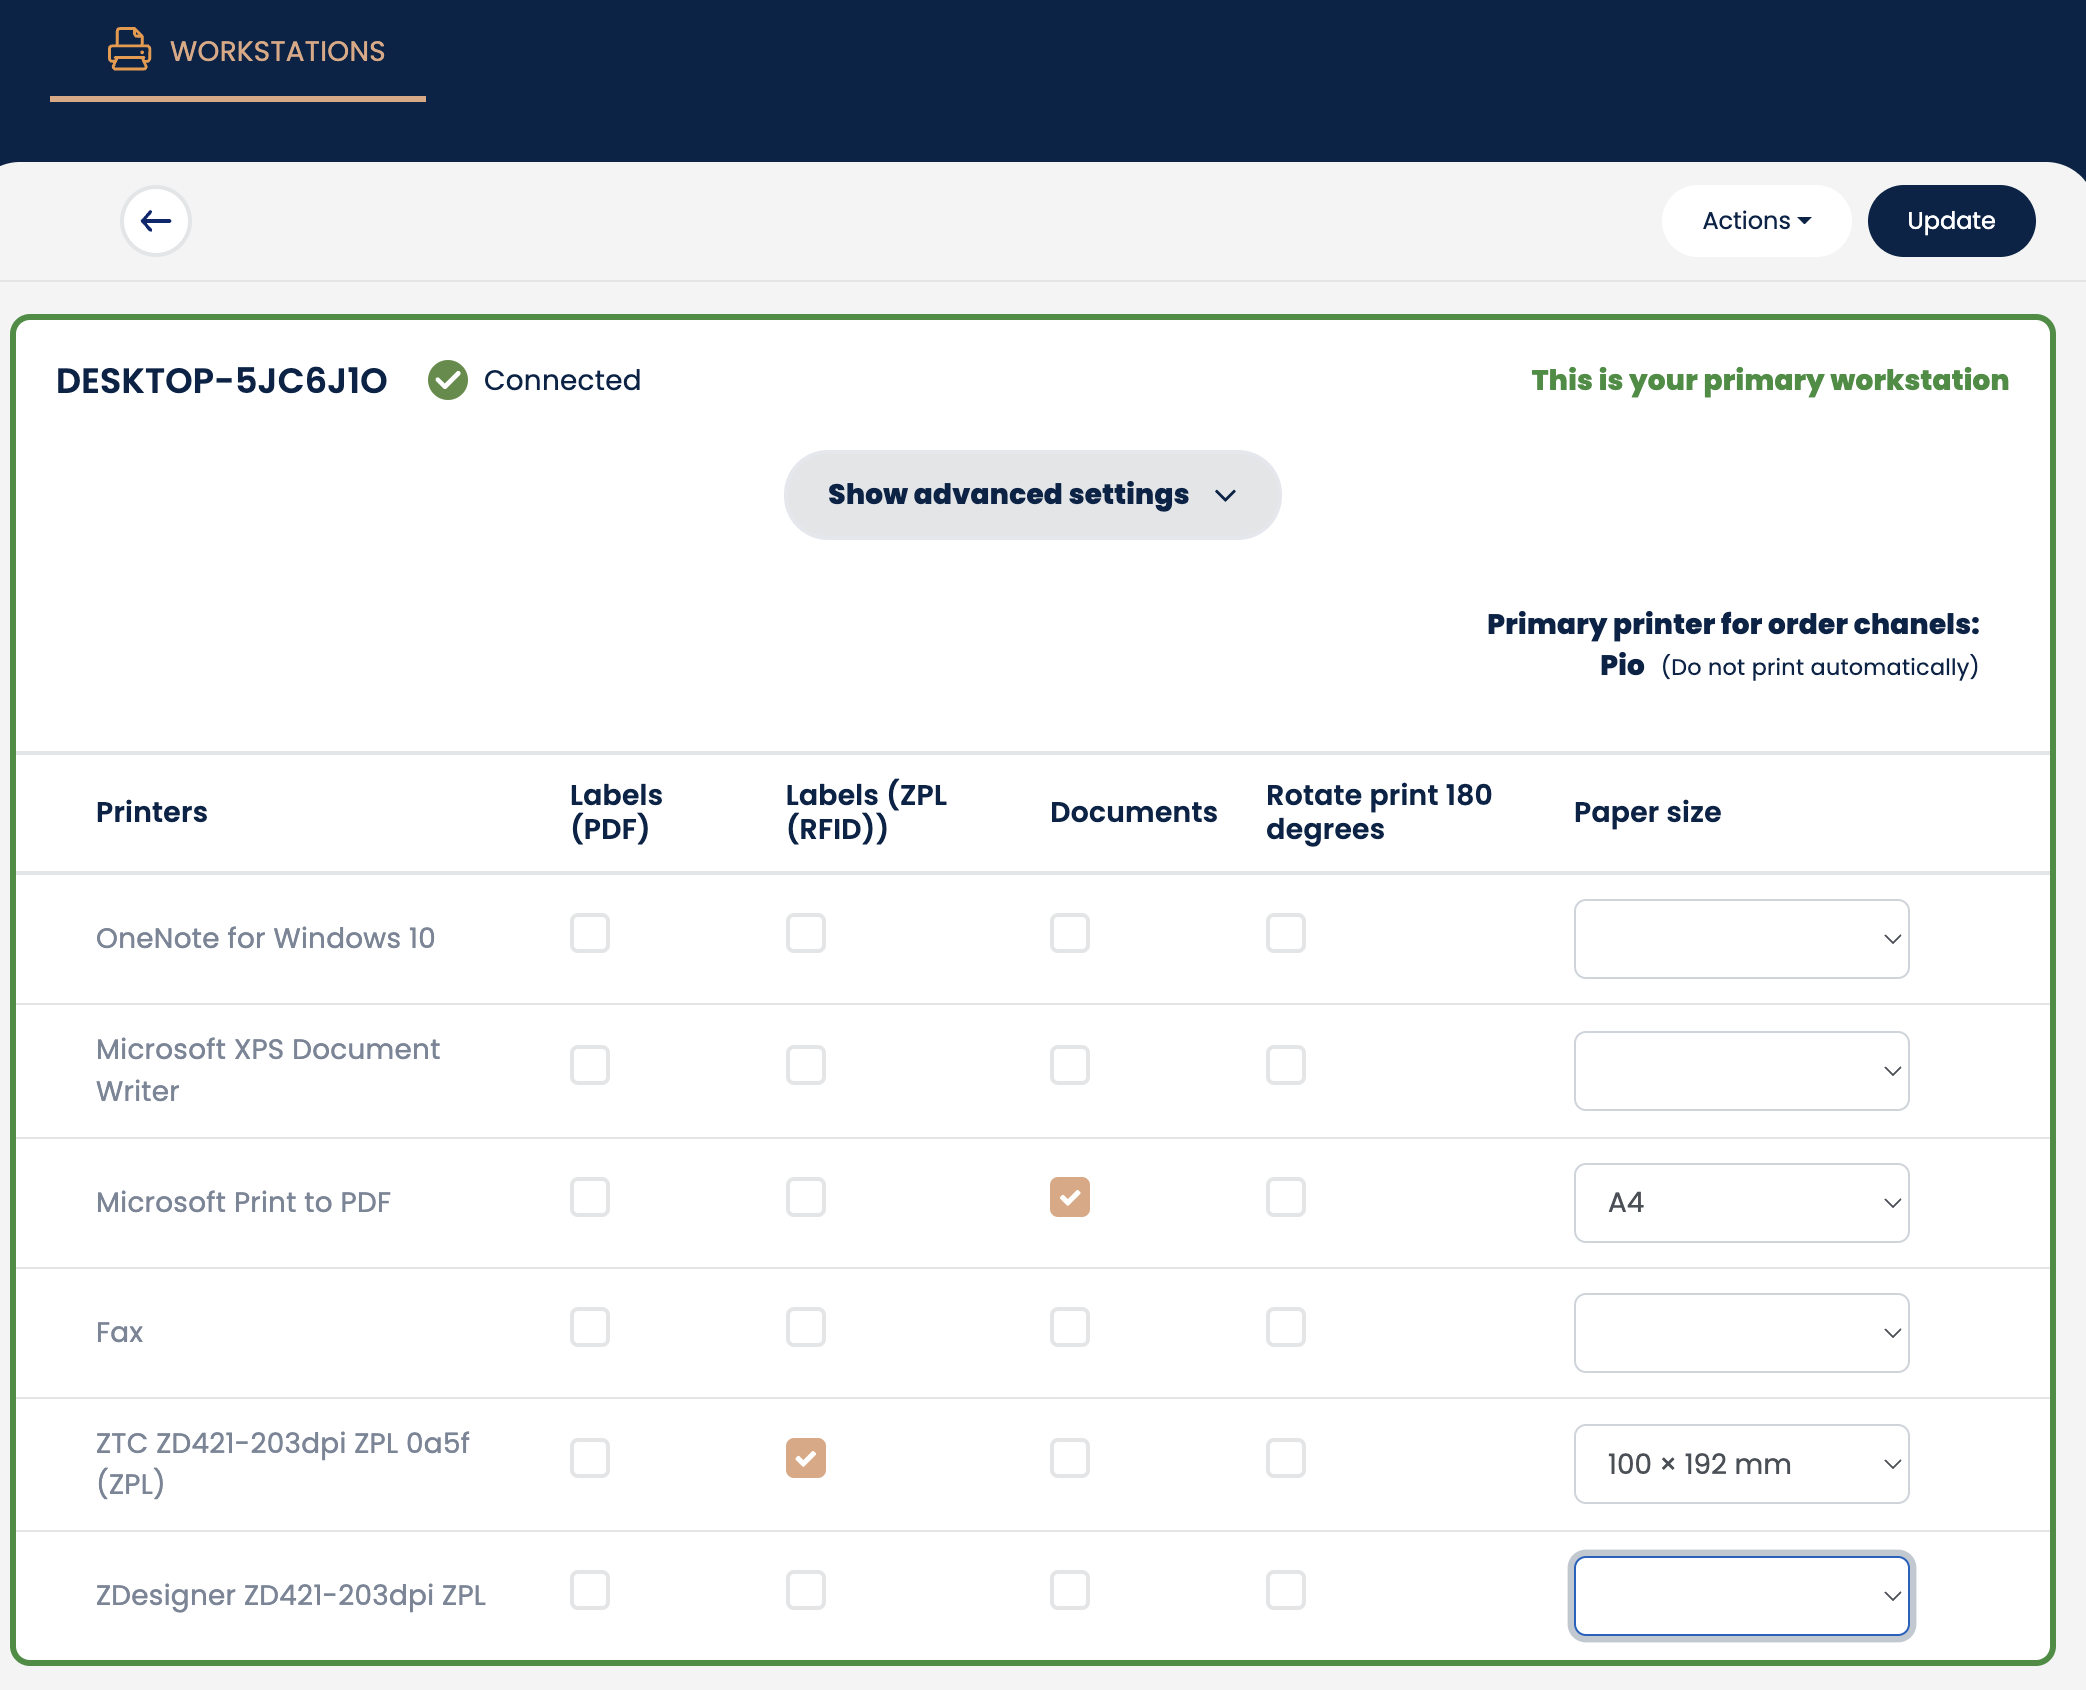
Task: Expand Show advanced settings
Action: click(x=1032, y=495)
